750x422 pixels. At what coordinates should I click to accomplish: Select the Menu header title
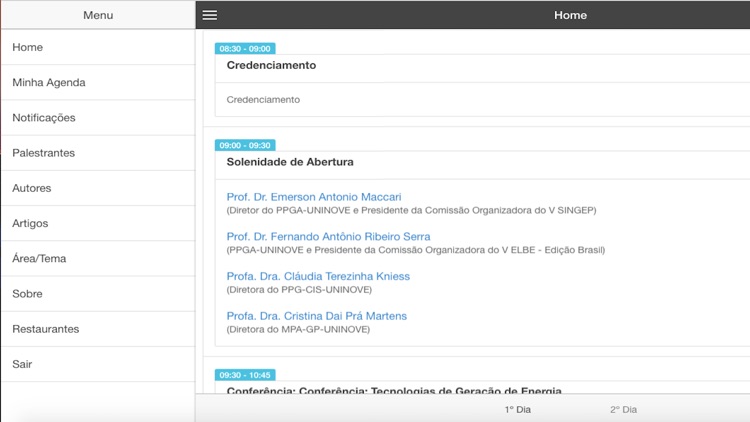tap(98, 15)
